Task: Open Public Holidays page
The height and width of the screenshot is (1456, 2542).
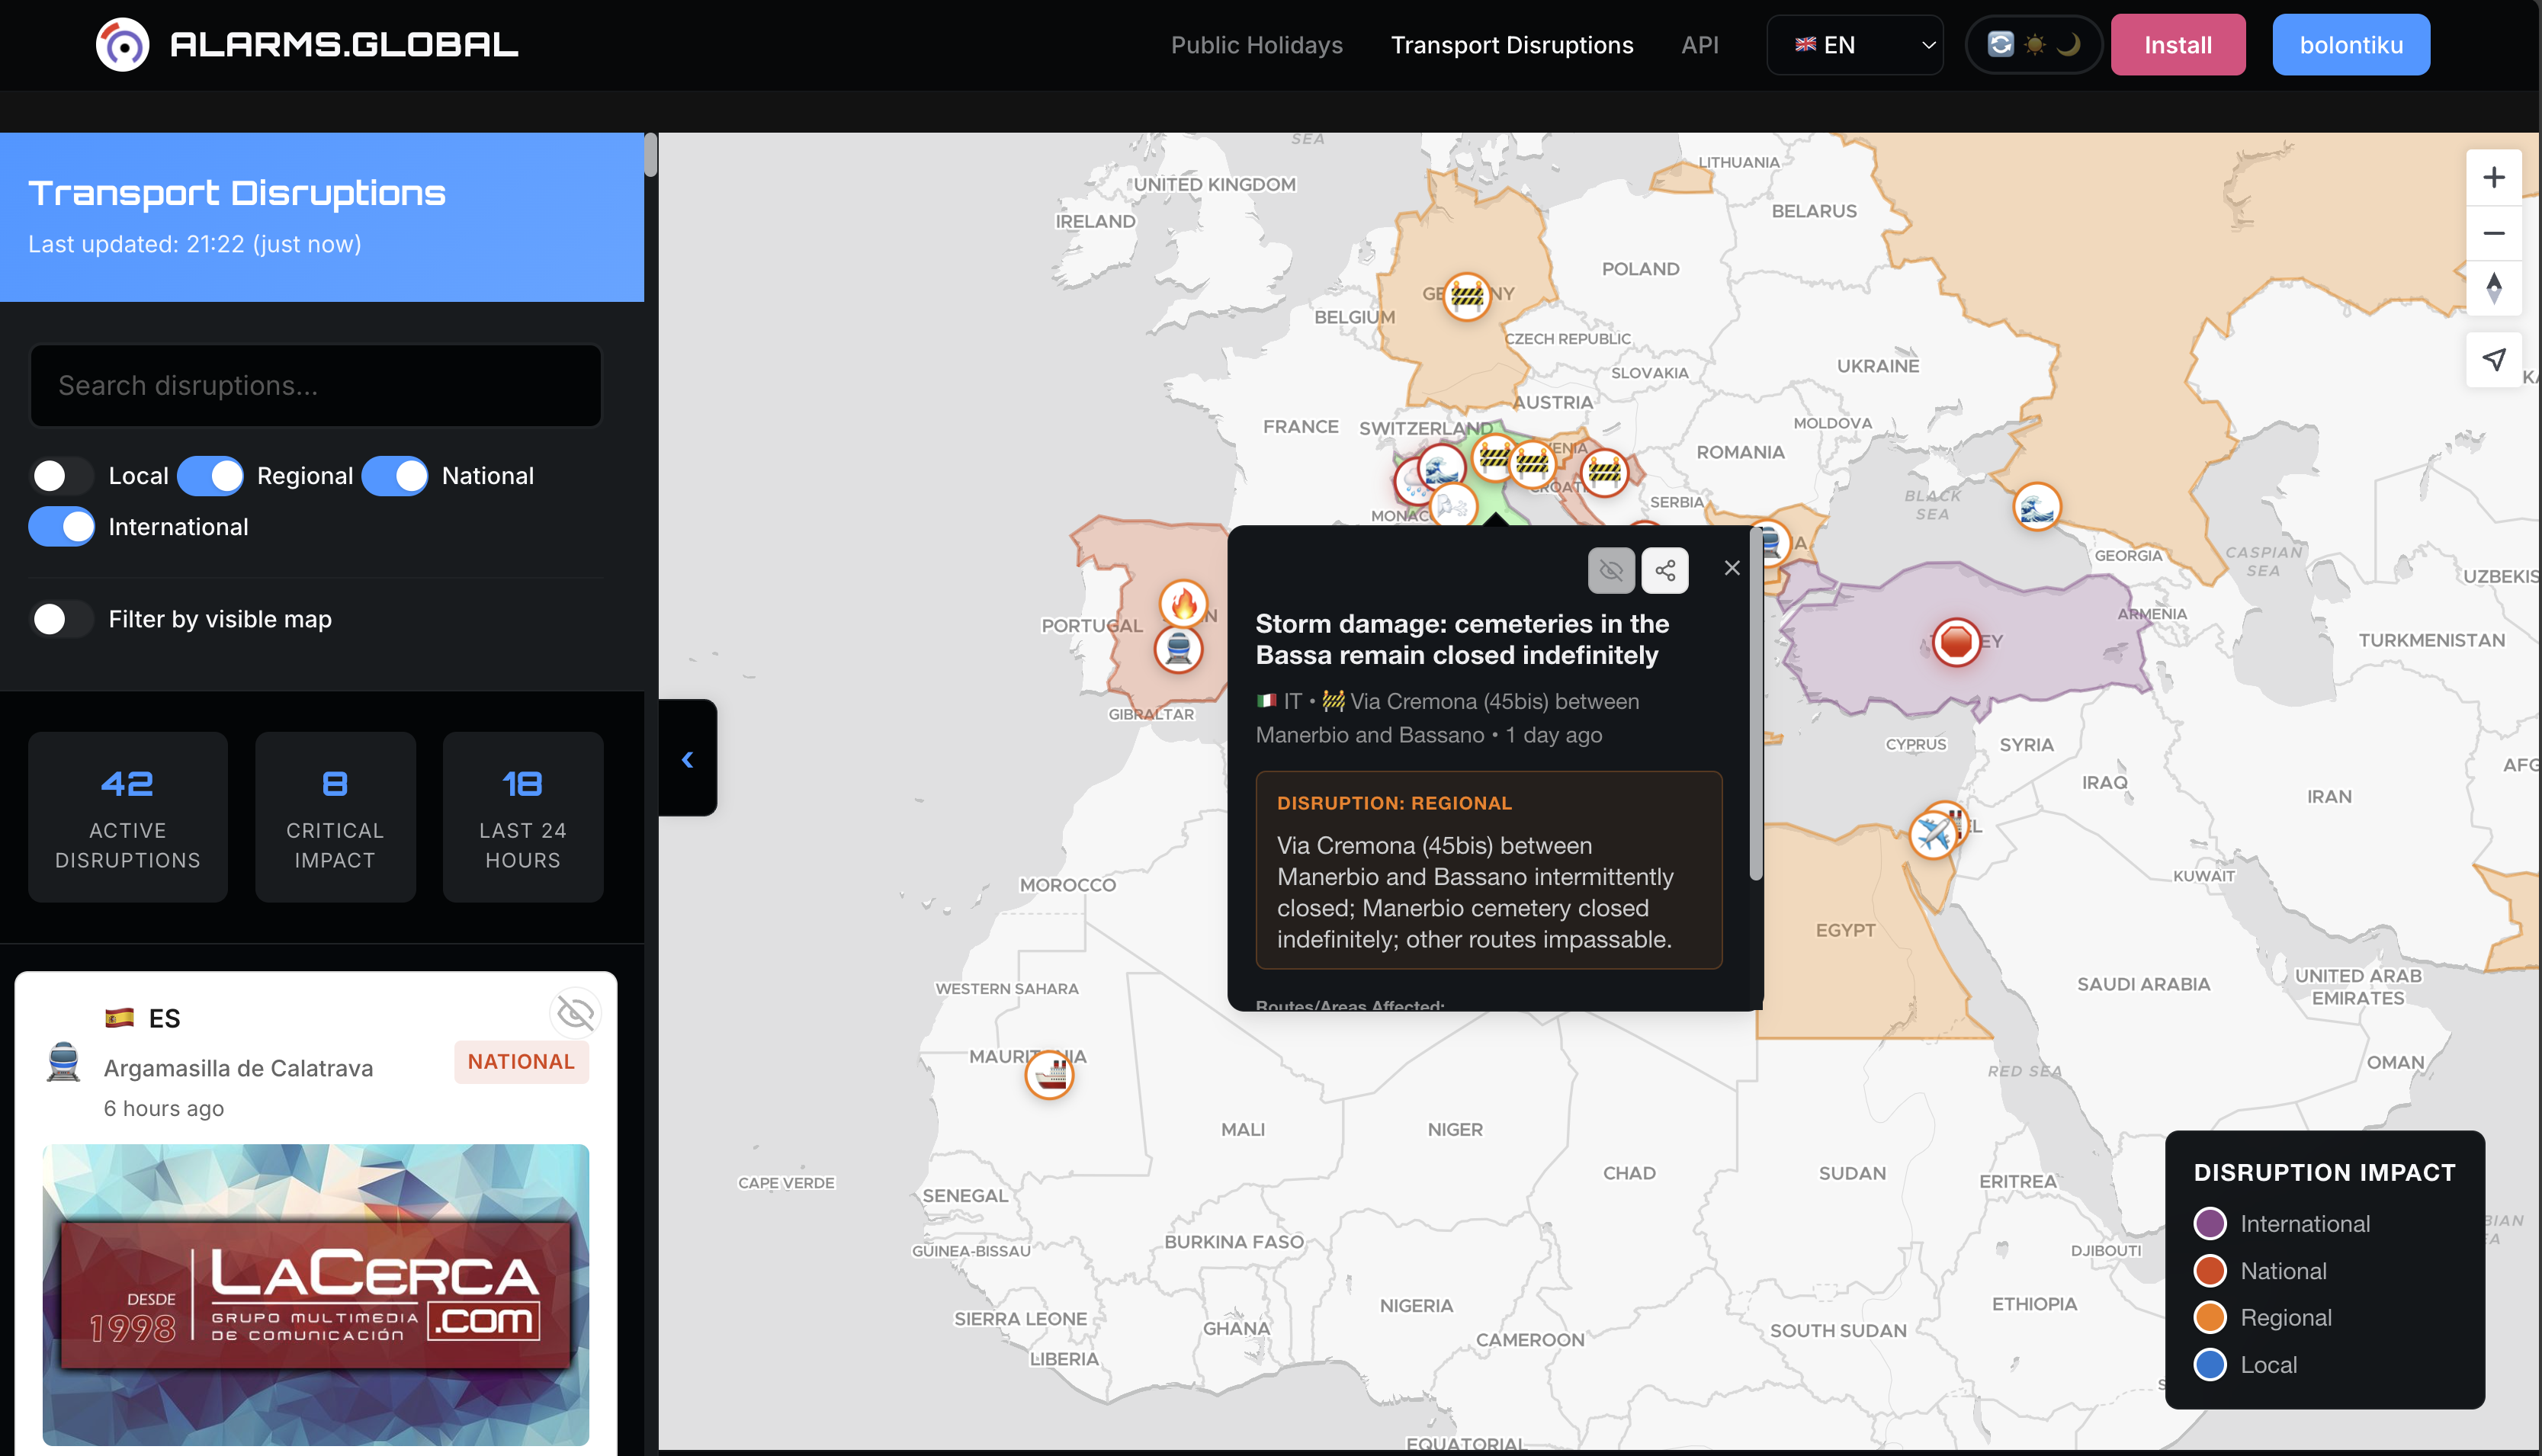Action: point(1256,45)
